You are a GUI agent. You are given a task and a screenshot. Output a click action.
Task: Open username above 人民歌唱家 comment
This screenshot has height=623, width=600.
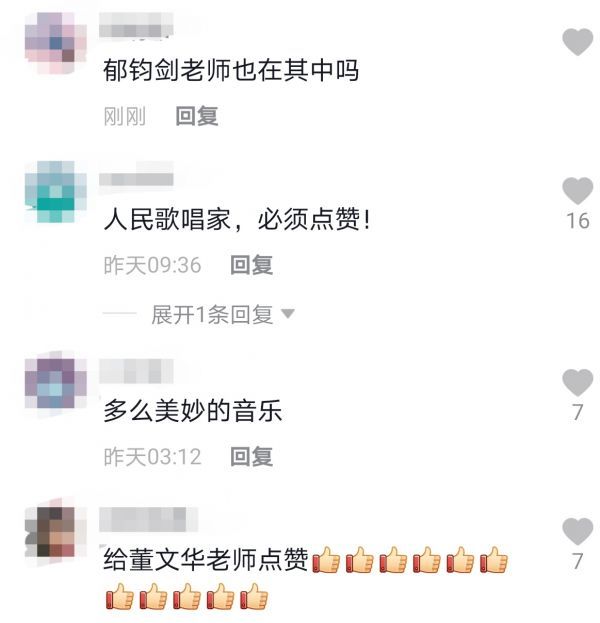(136, 174)
